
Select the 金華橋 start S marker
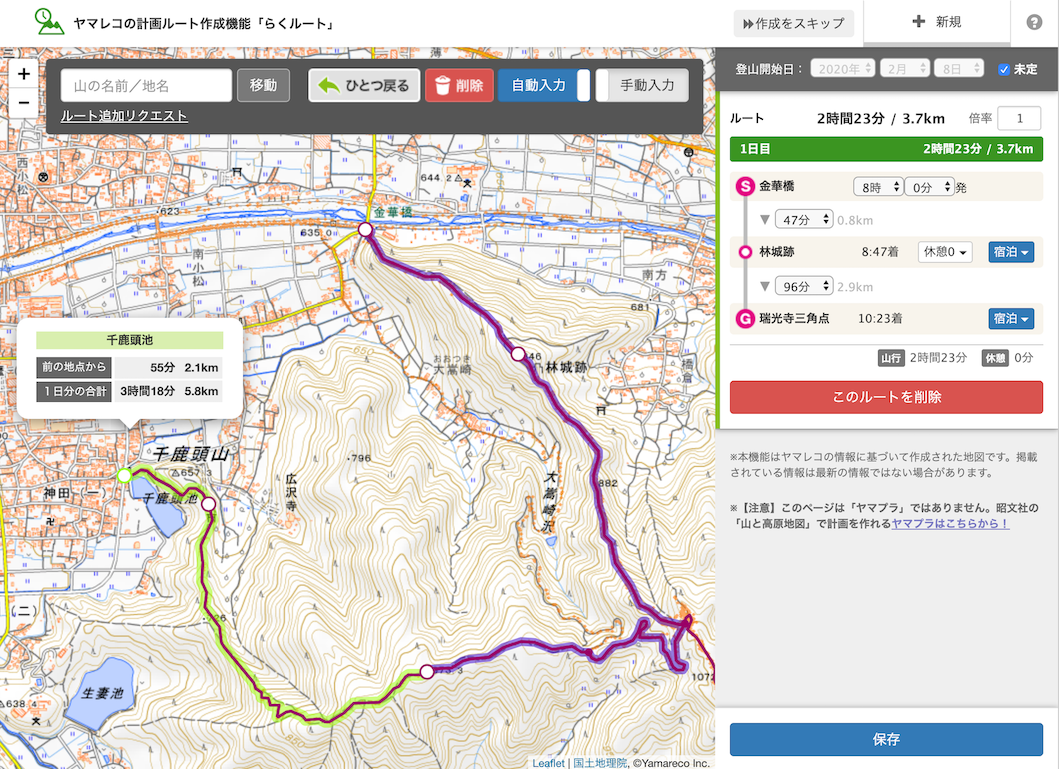(x=745, y=186)
